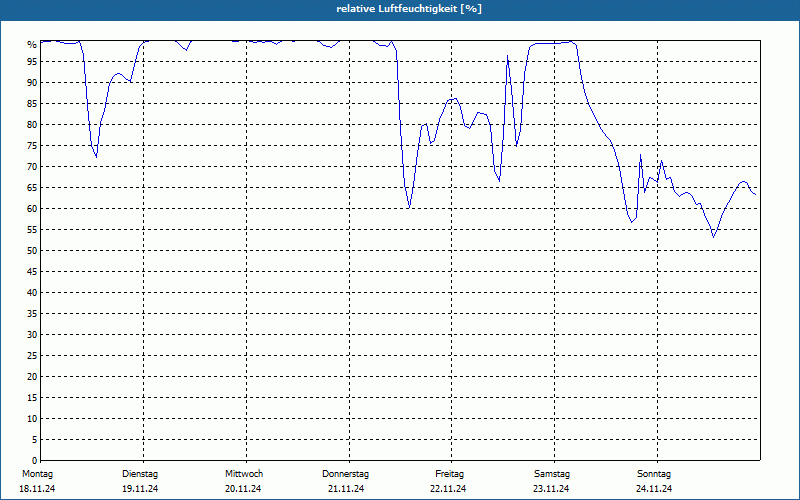Click the '55' y-axis tick label

point(32,230)
